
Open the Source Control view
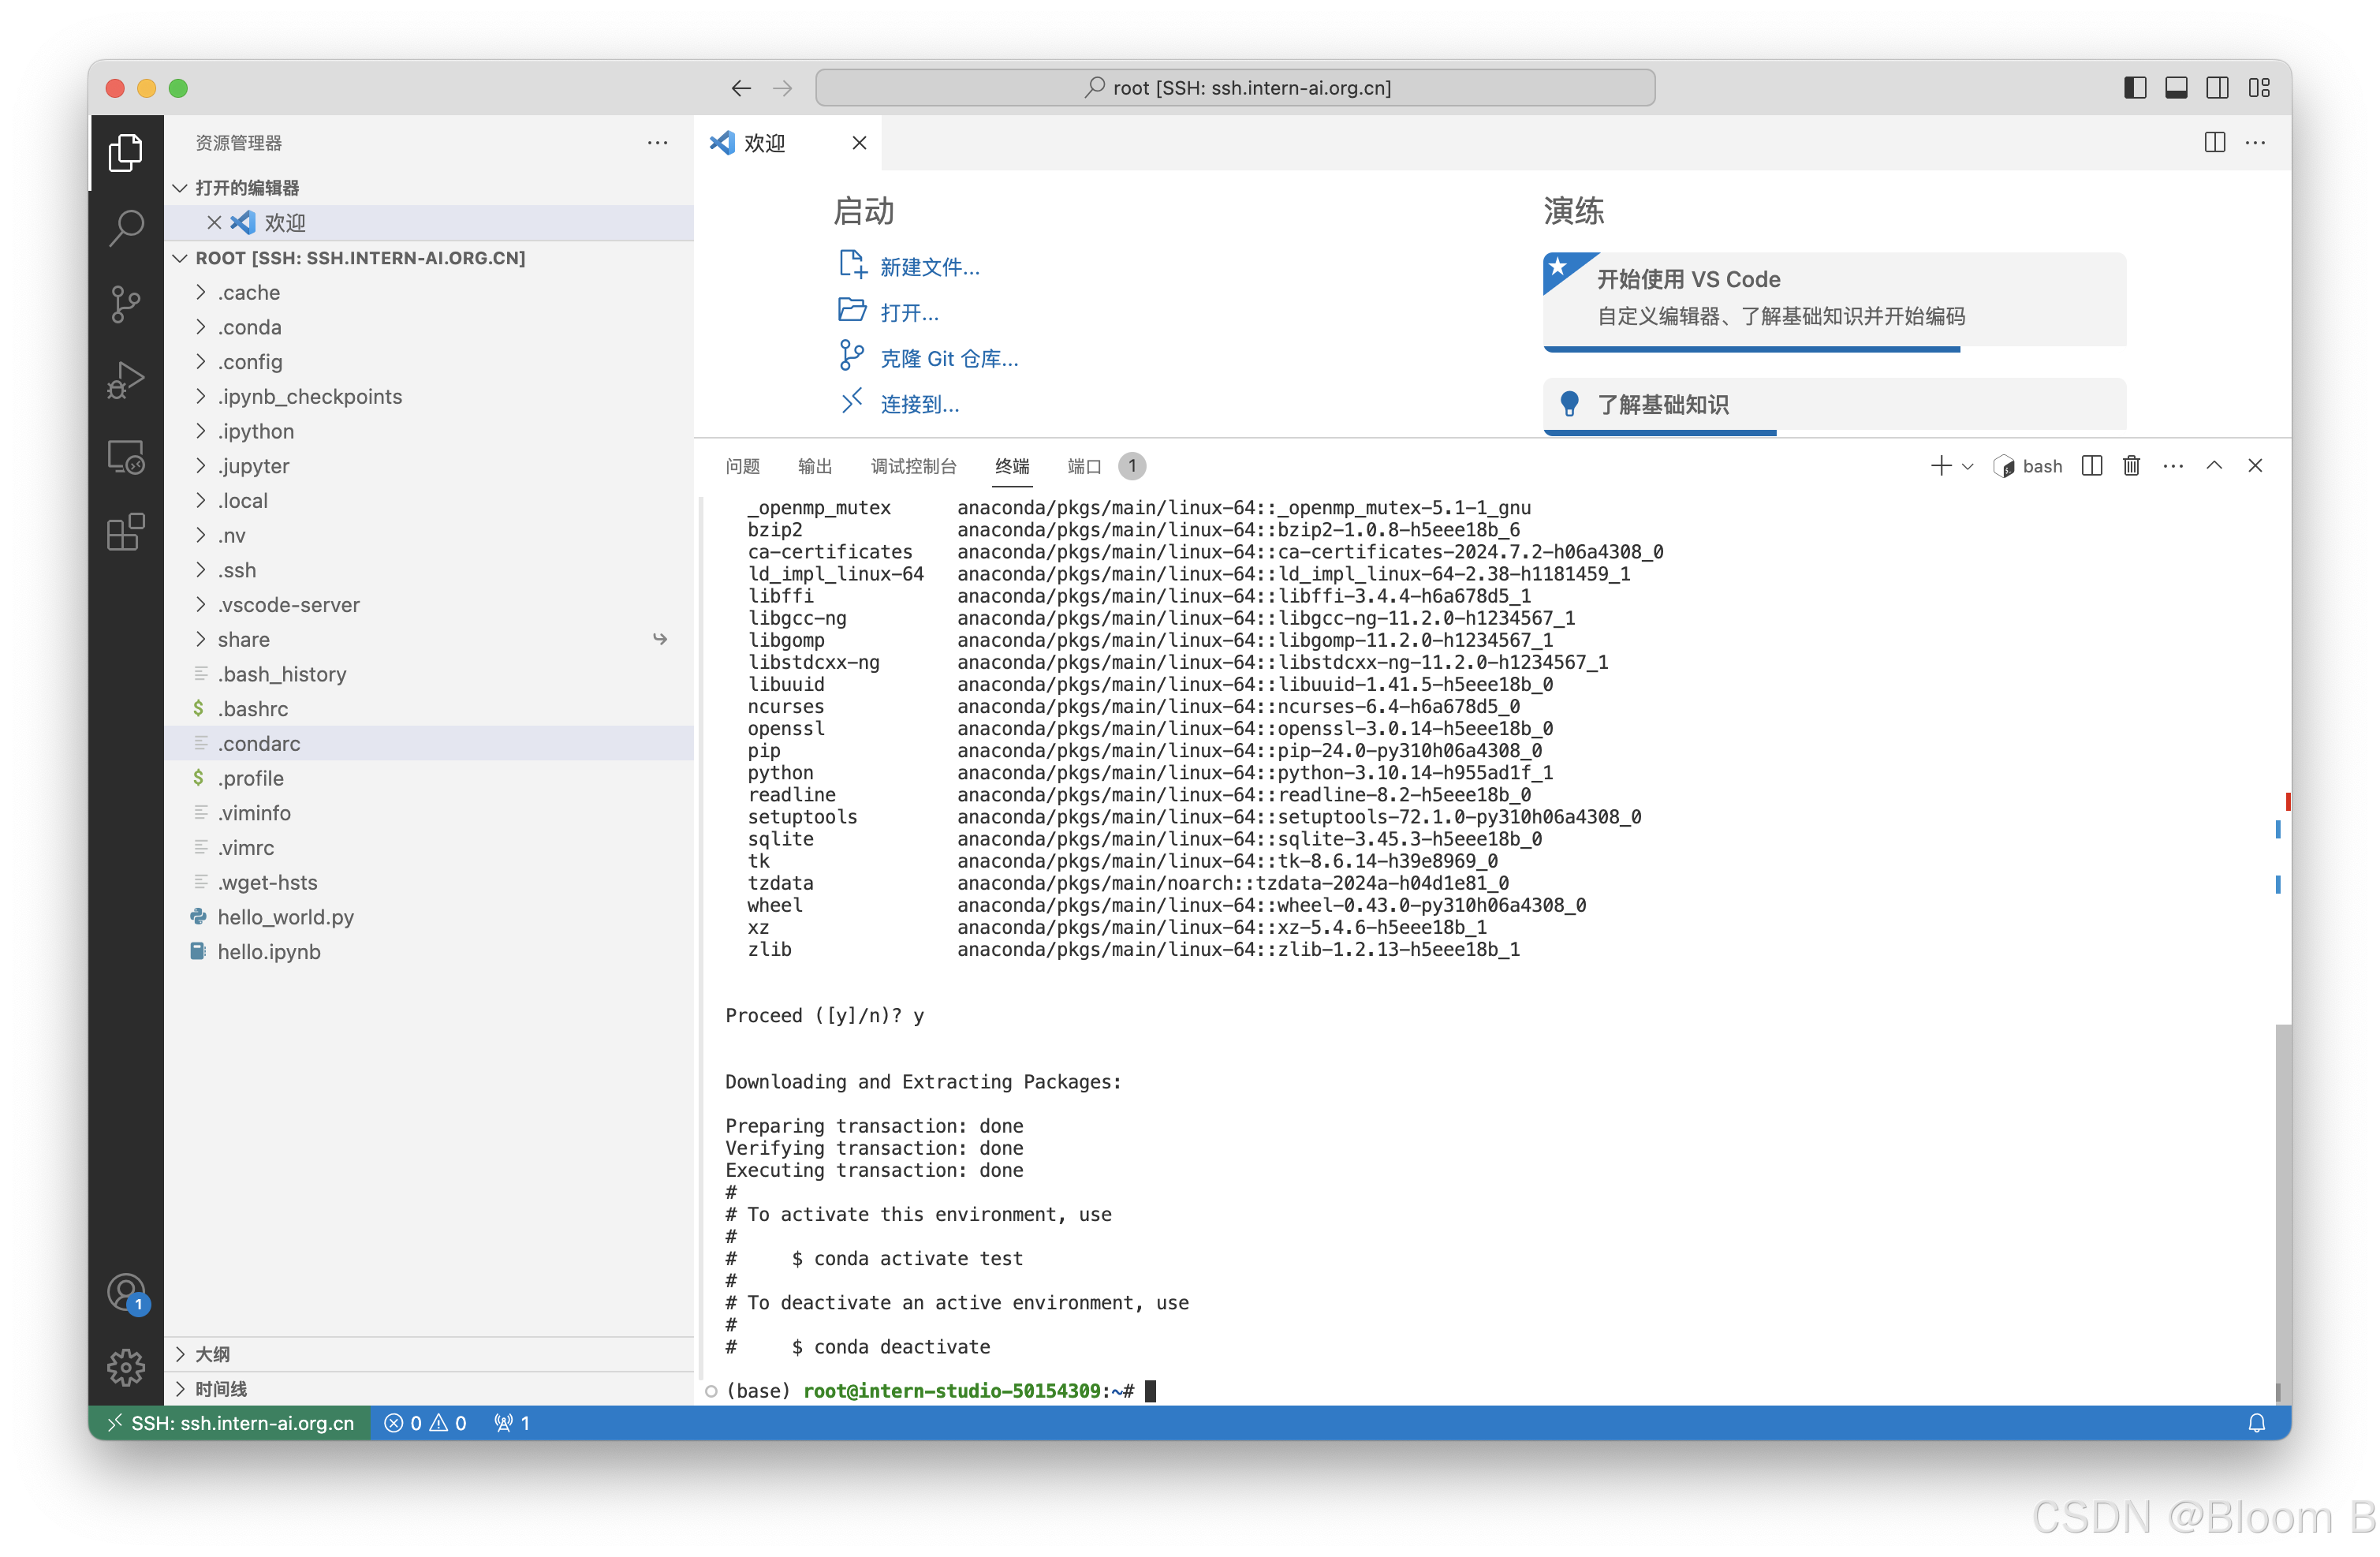126,304
